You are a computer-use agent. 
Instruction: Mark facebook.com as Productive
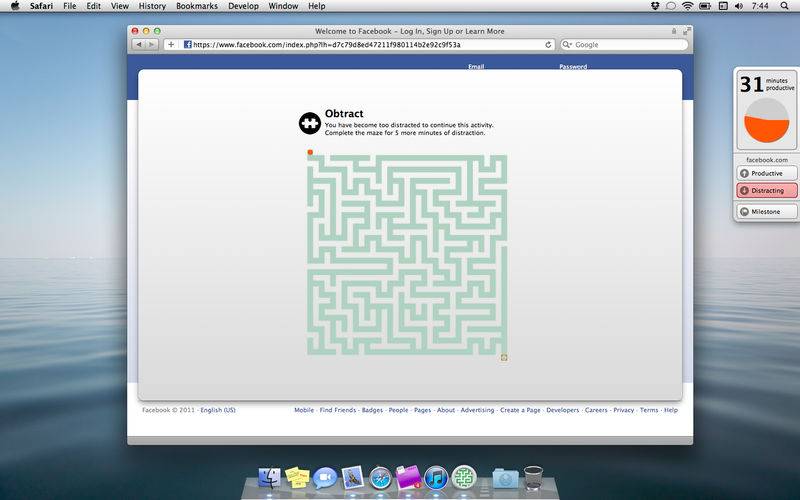click(x=767, y=173)
